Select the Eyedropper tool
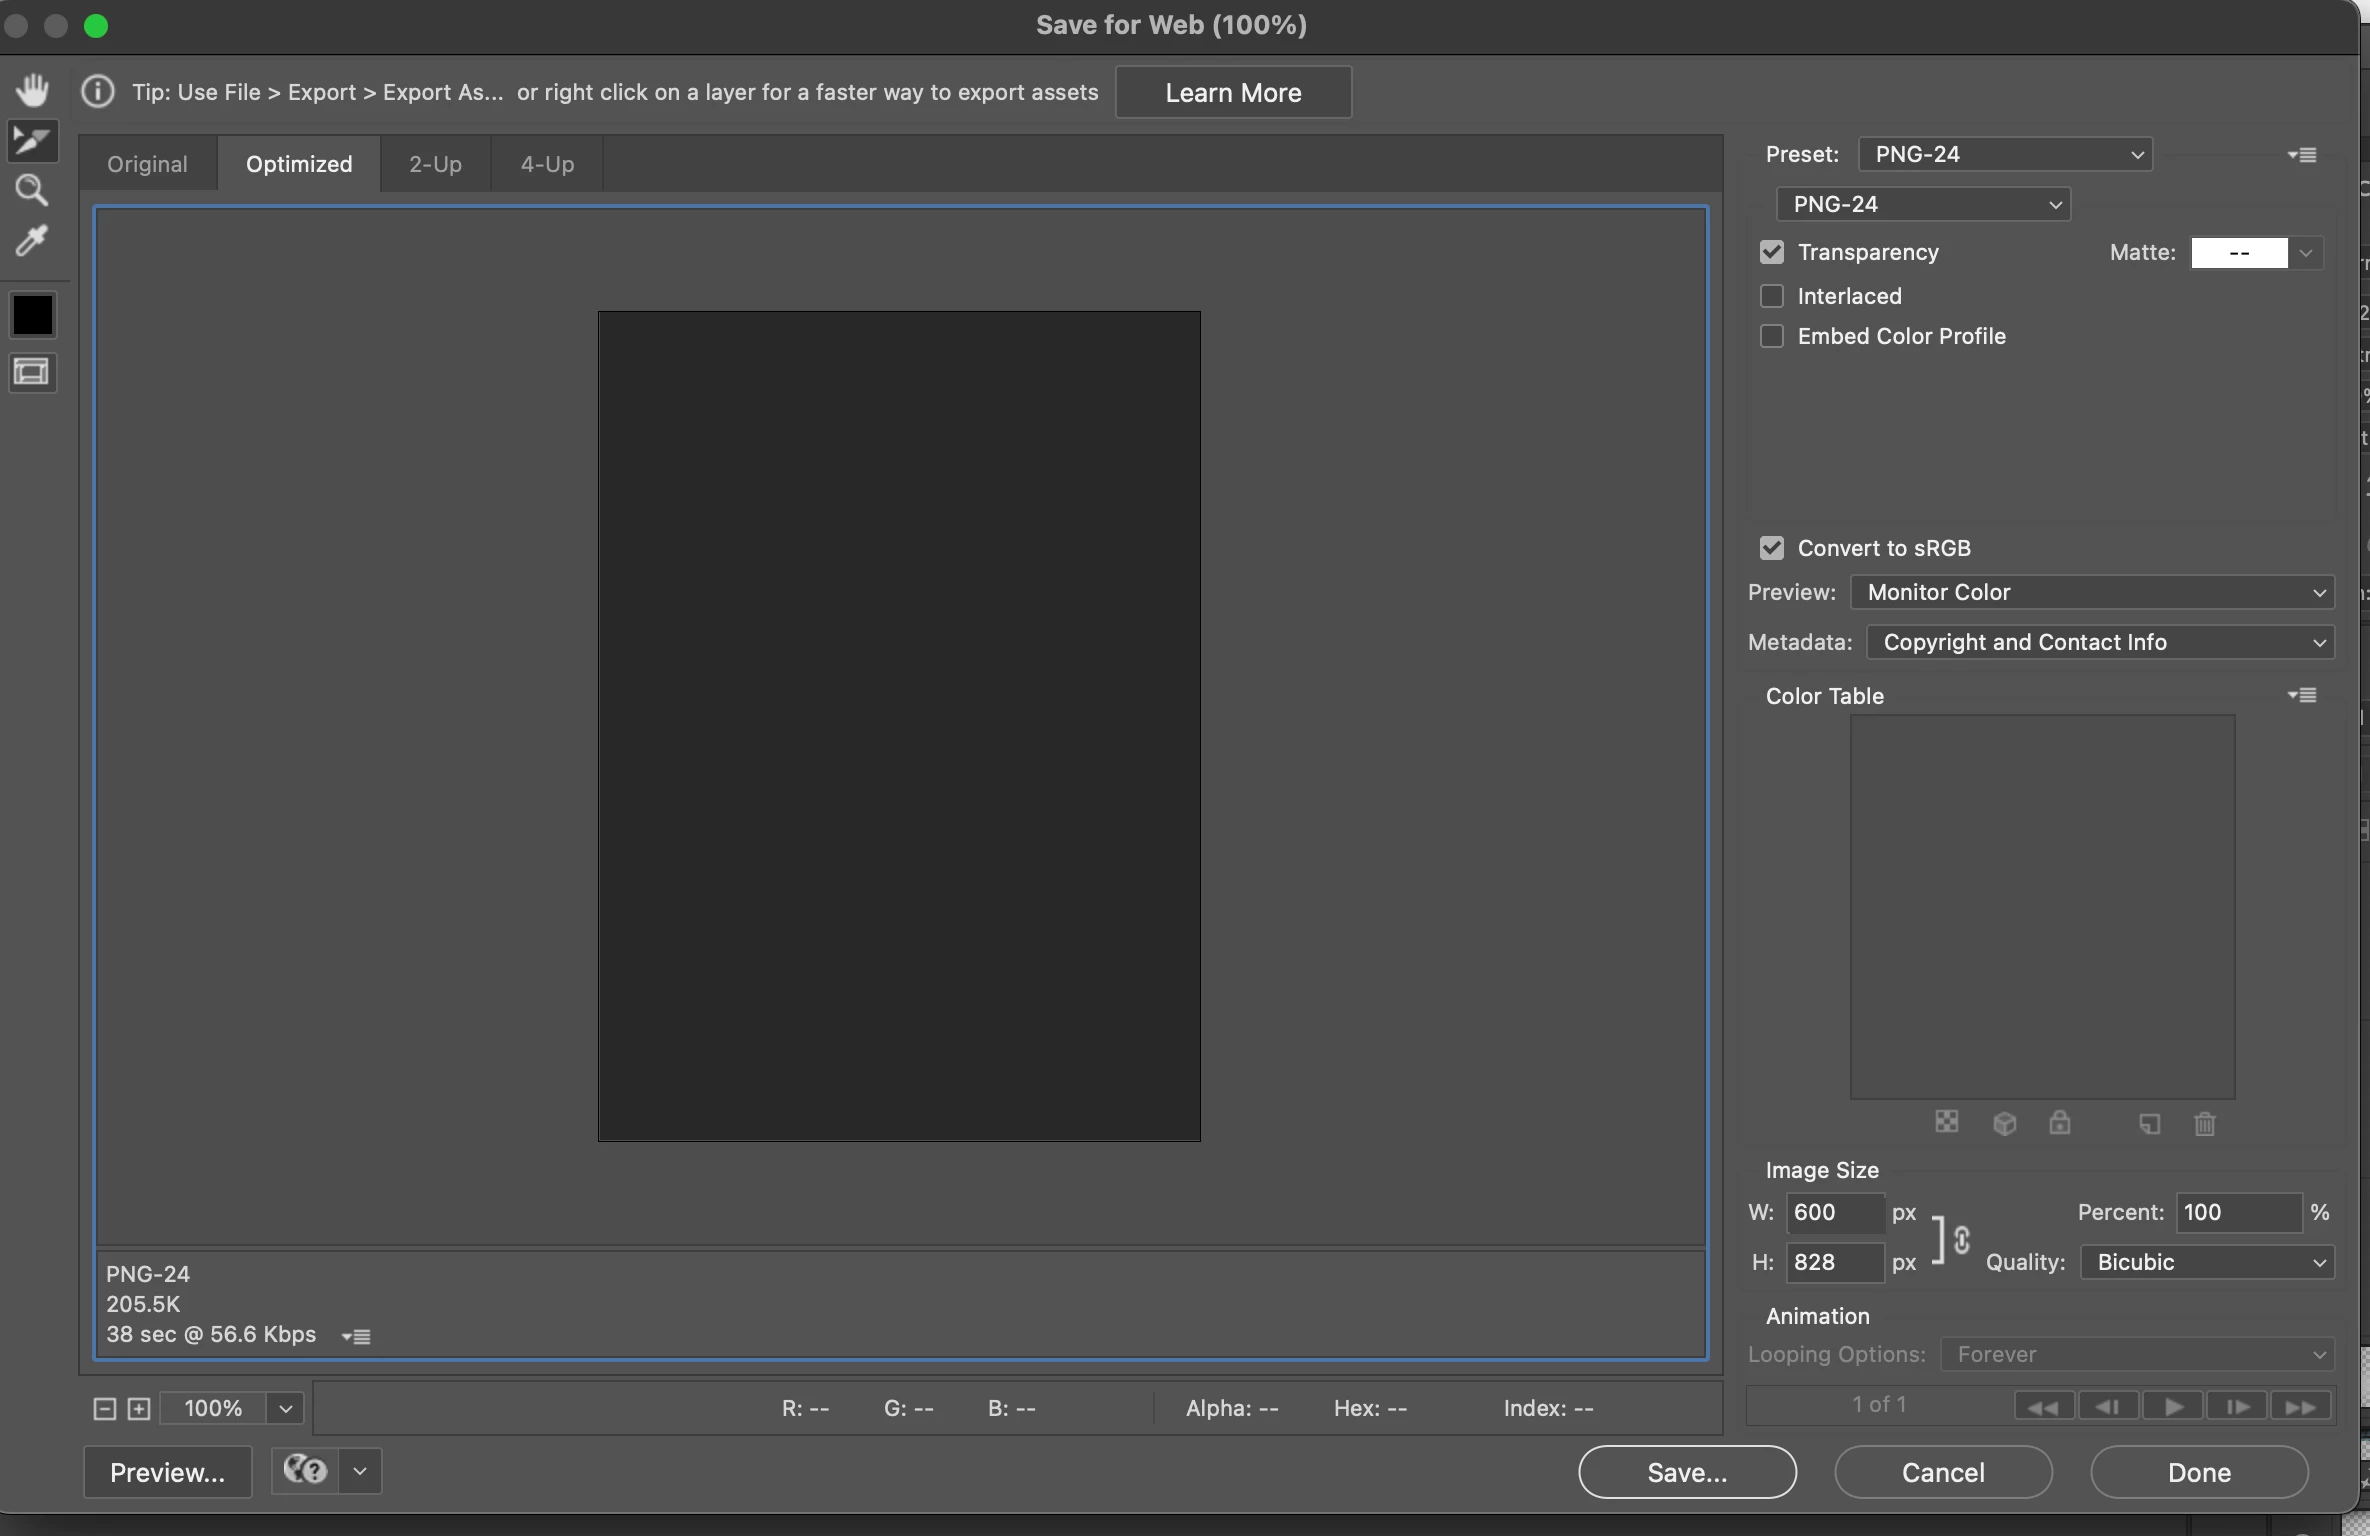The image size is (2370, 1536). pos(32,241)
